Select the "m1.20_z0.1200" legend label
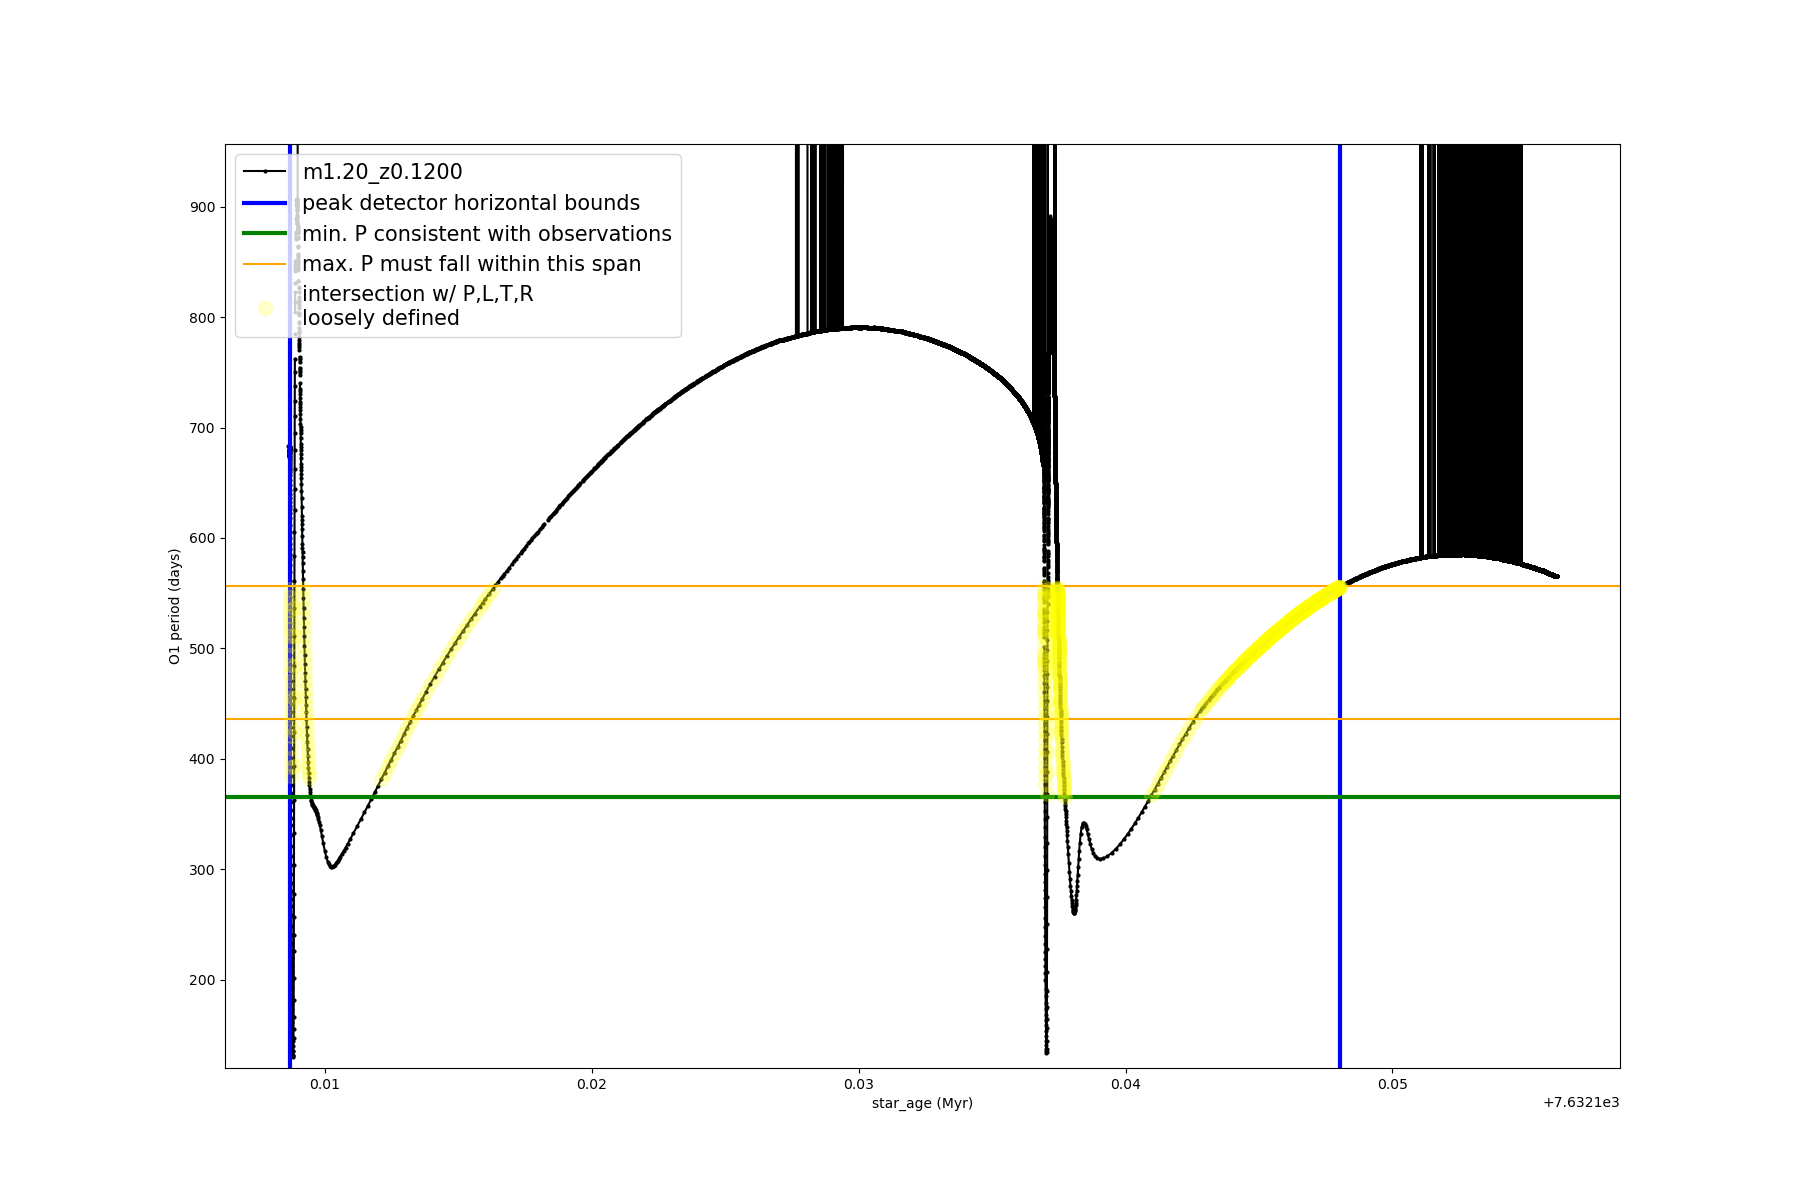 (x=382, y=172)
